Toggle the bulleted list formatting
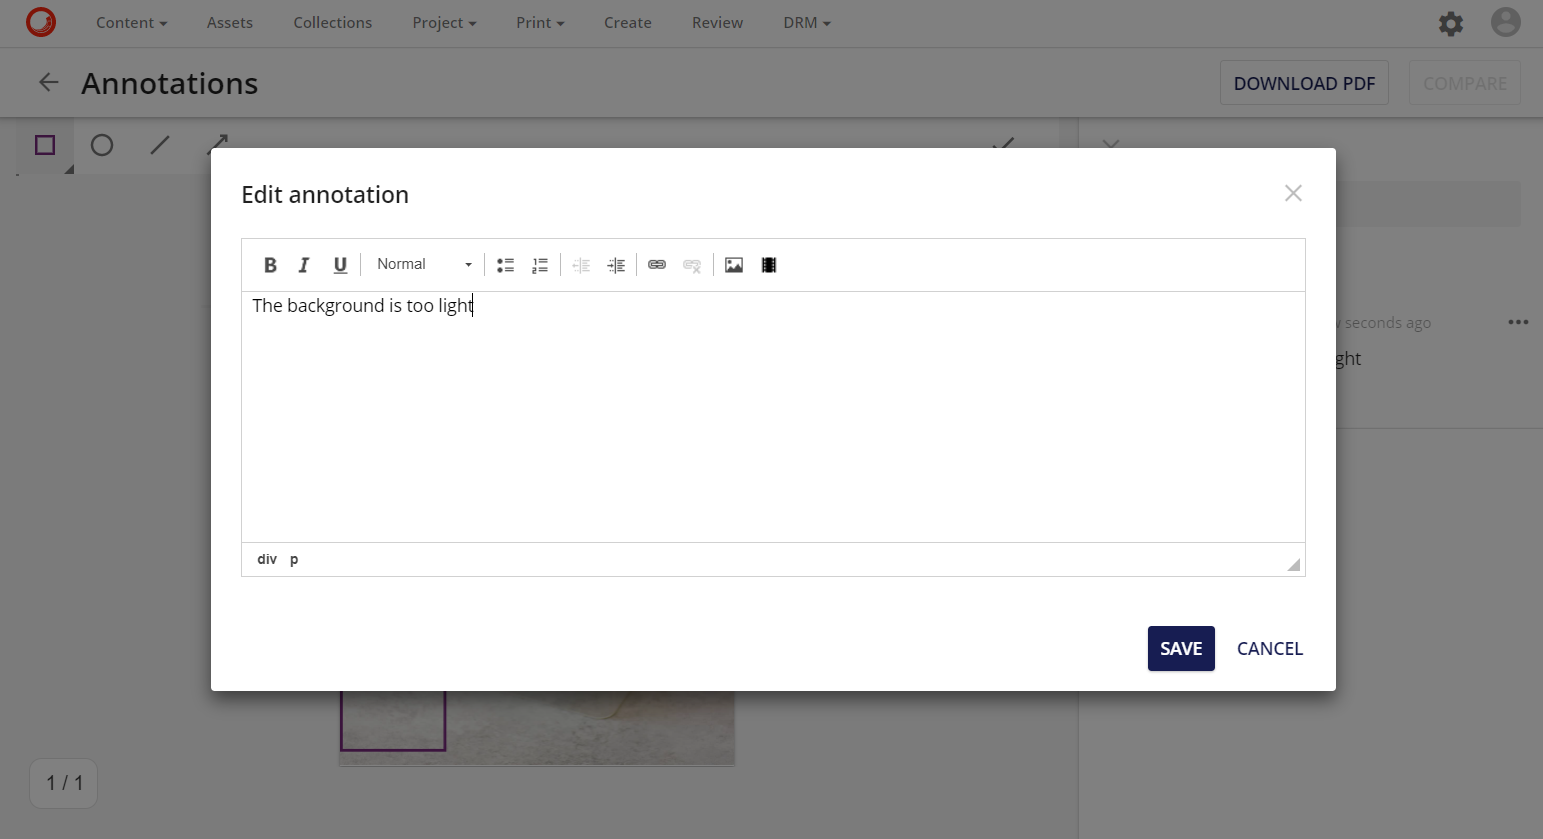 pyautogui.click(x=505, y=264)
